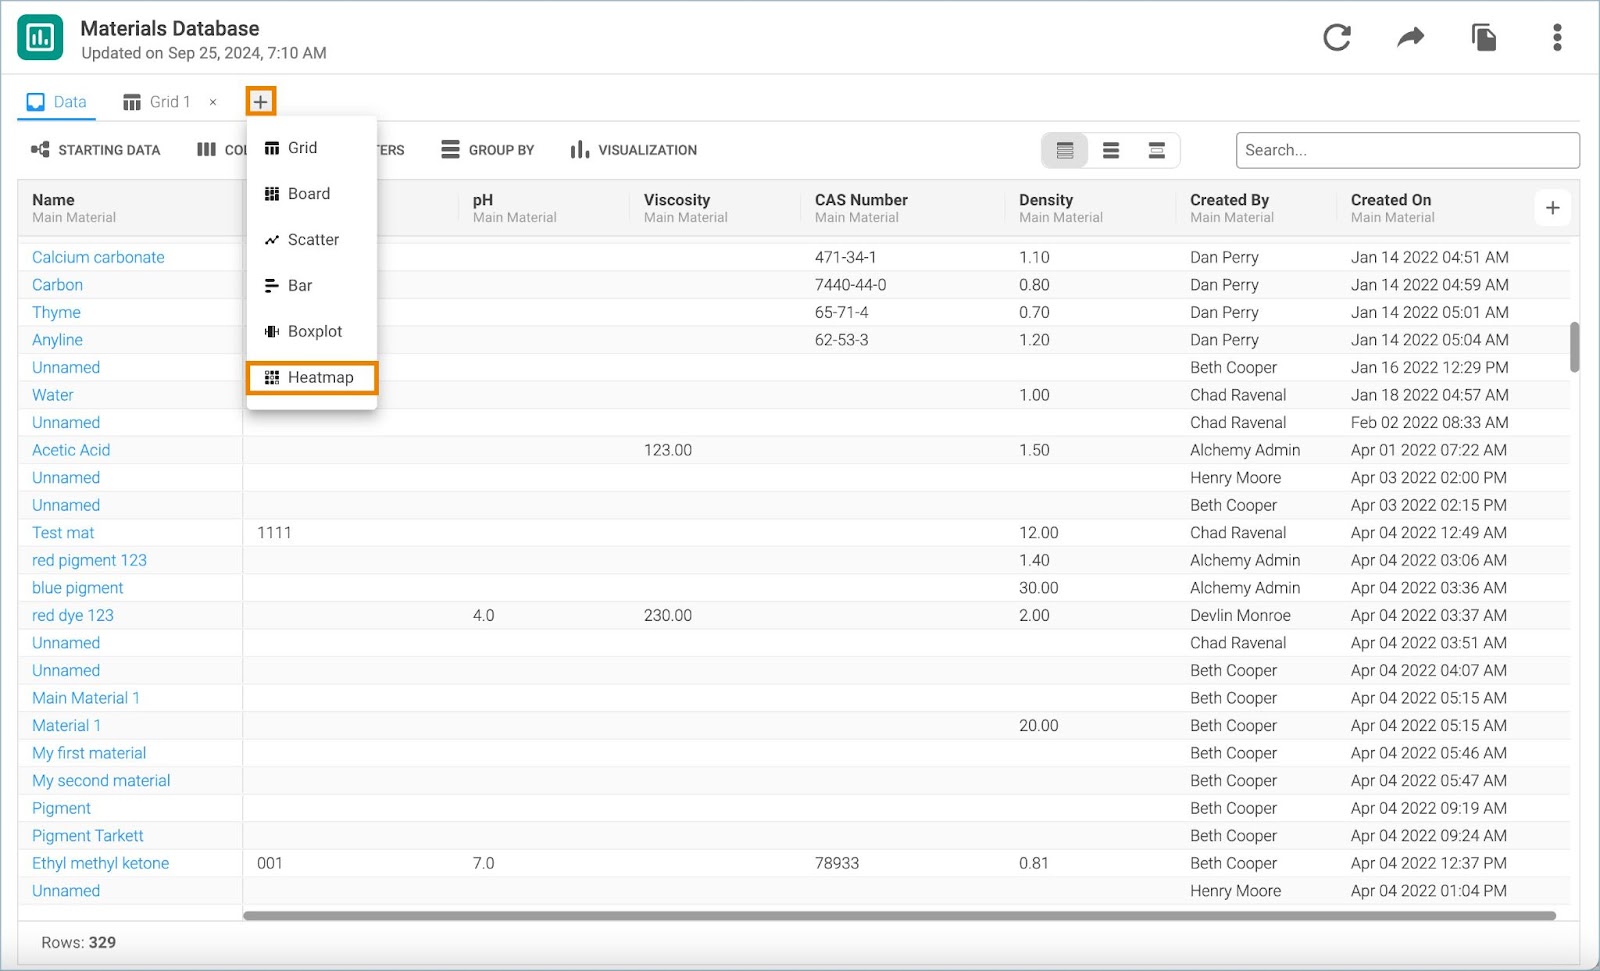1600x971 pixels.
Task: Click the copy document icon
Action: click(1484, 38)
